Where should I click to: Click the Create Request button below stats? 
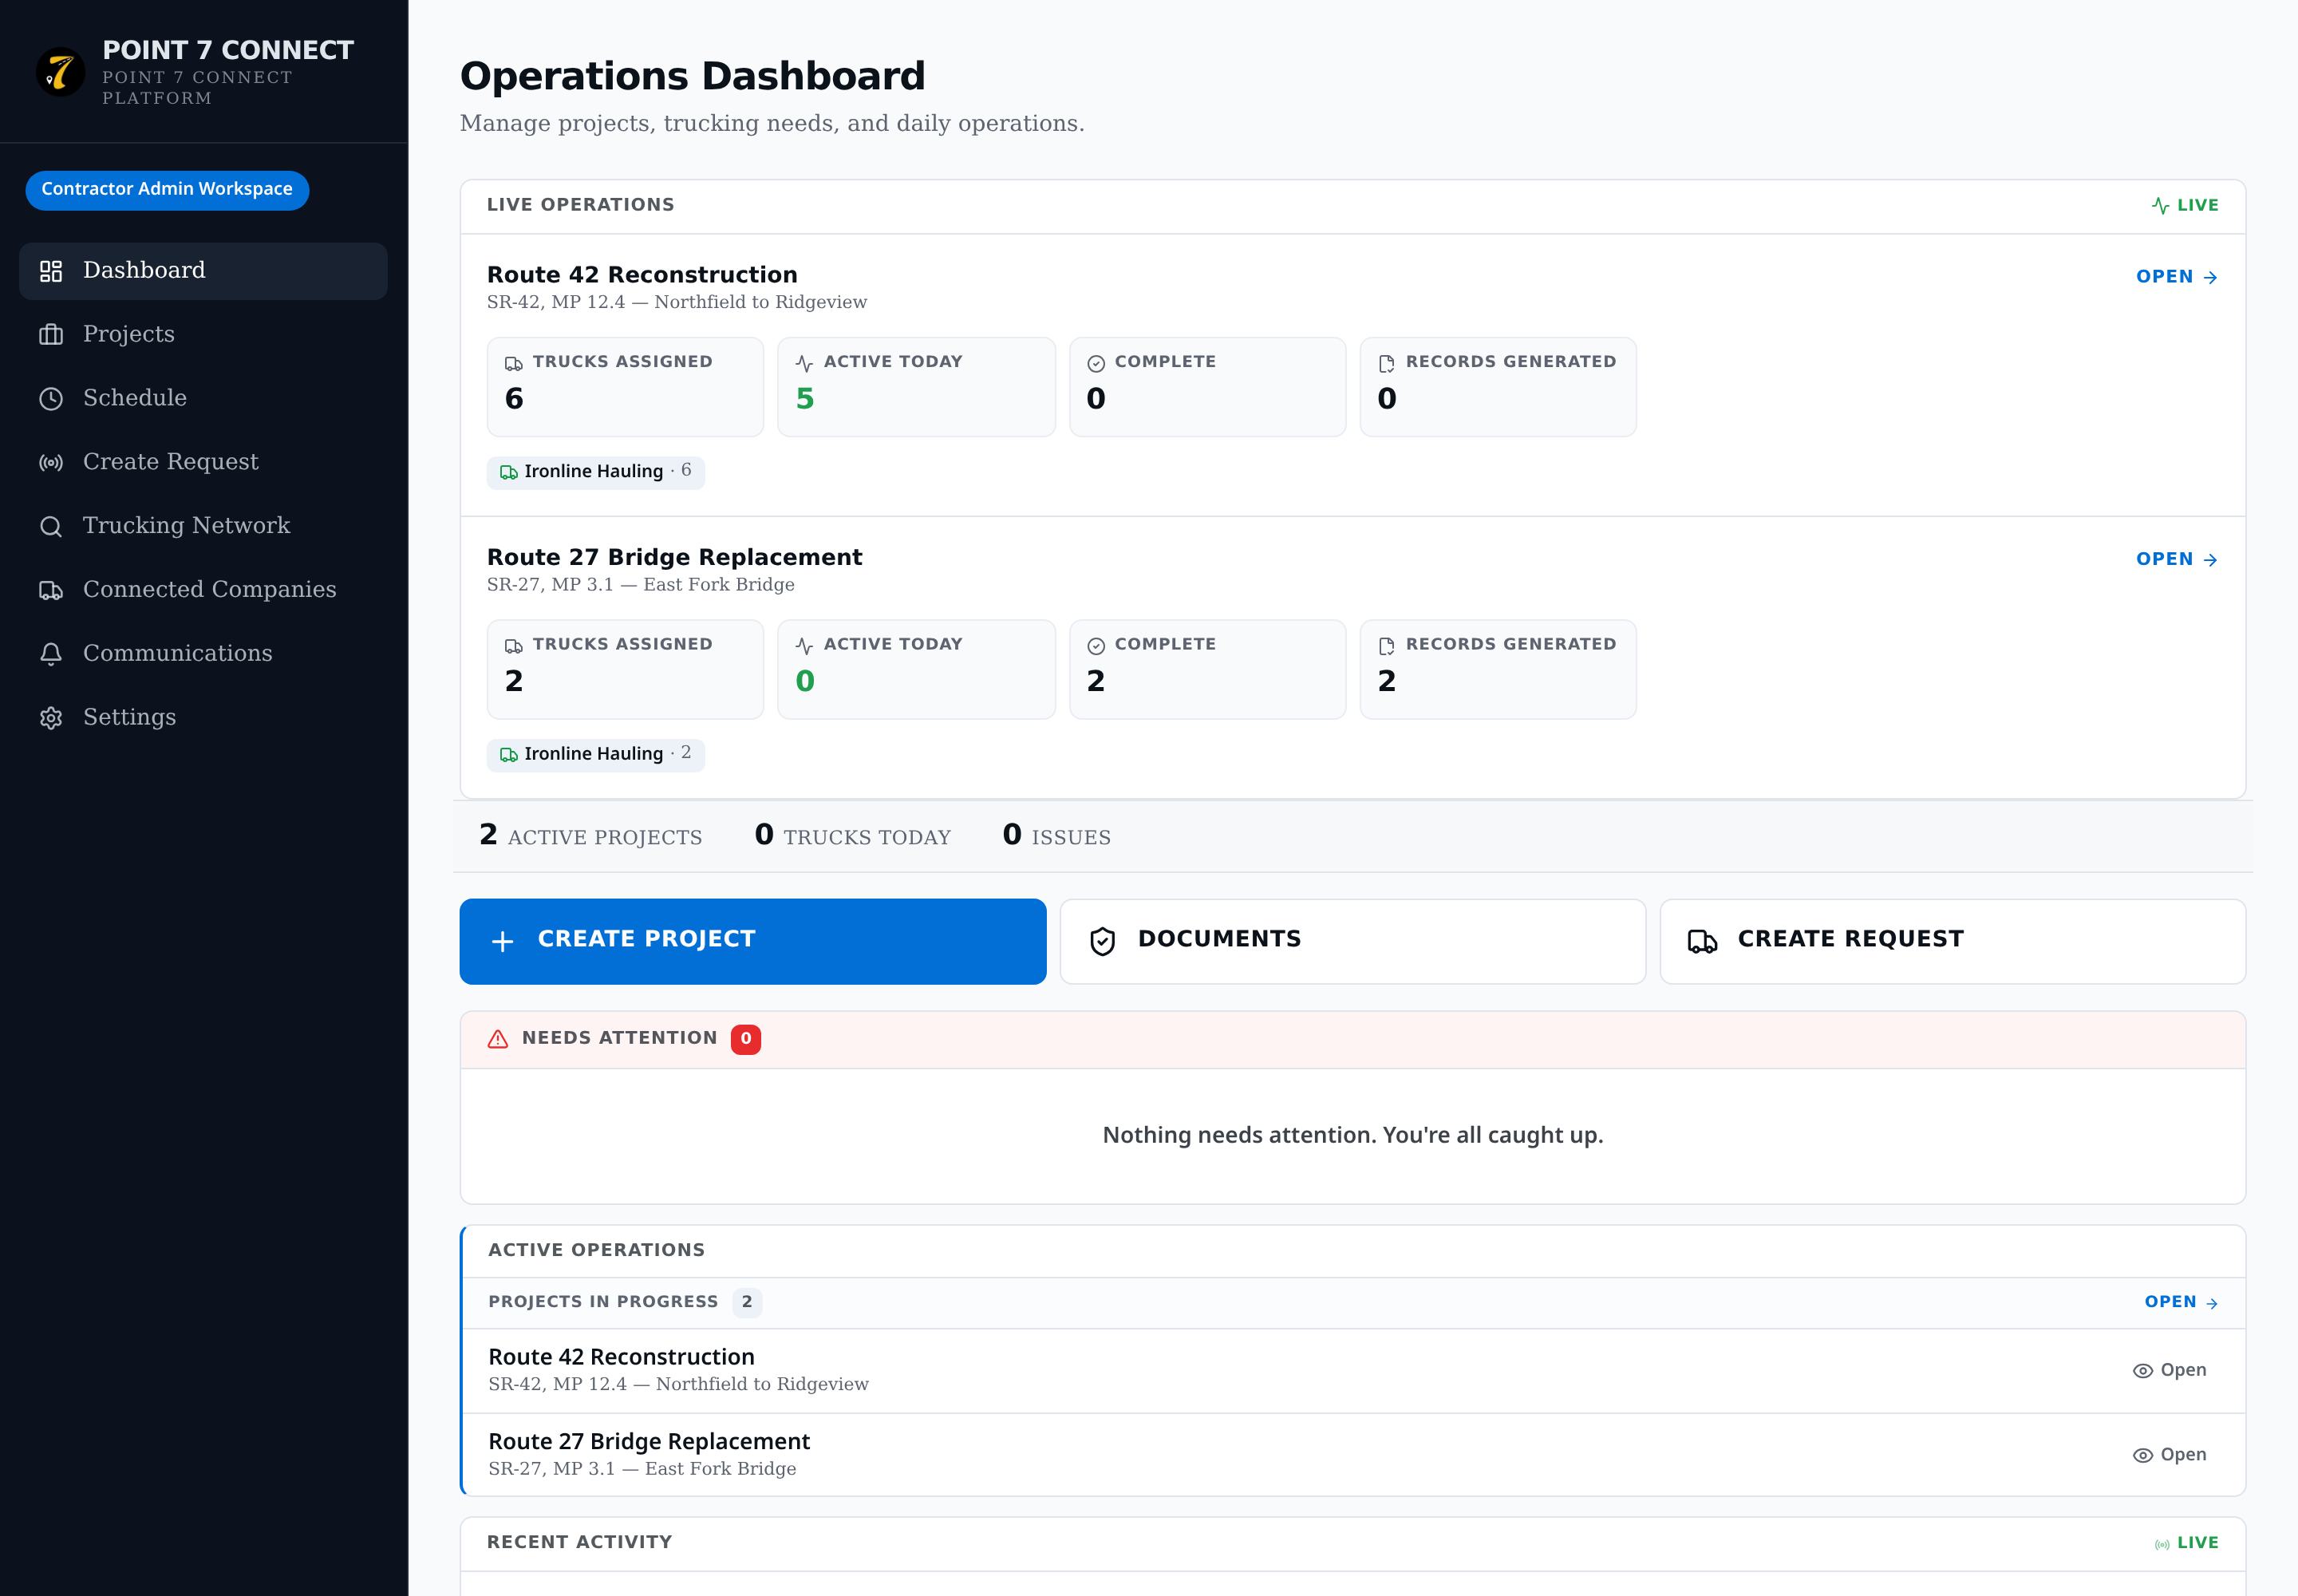pos(1953,942)
